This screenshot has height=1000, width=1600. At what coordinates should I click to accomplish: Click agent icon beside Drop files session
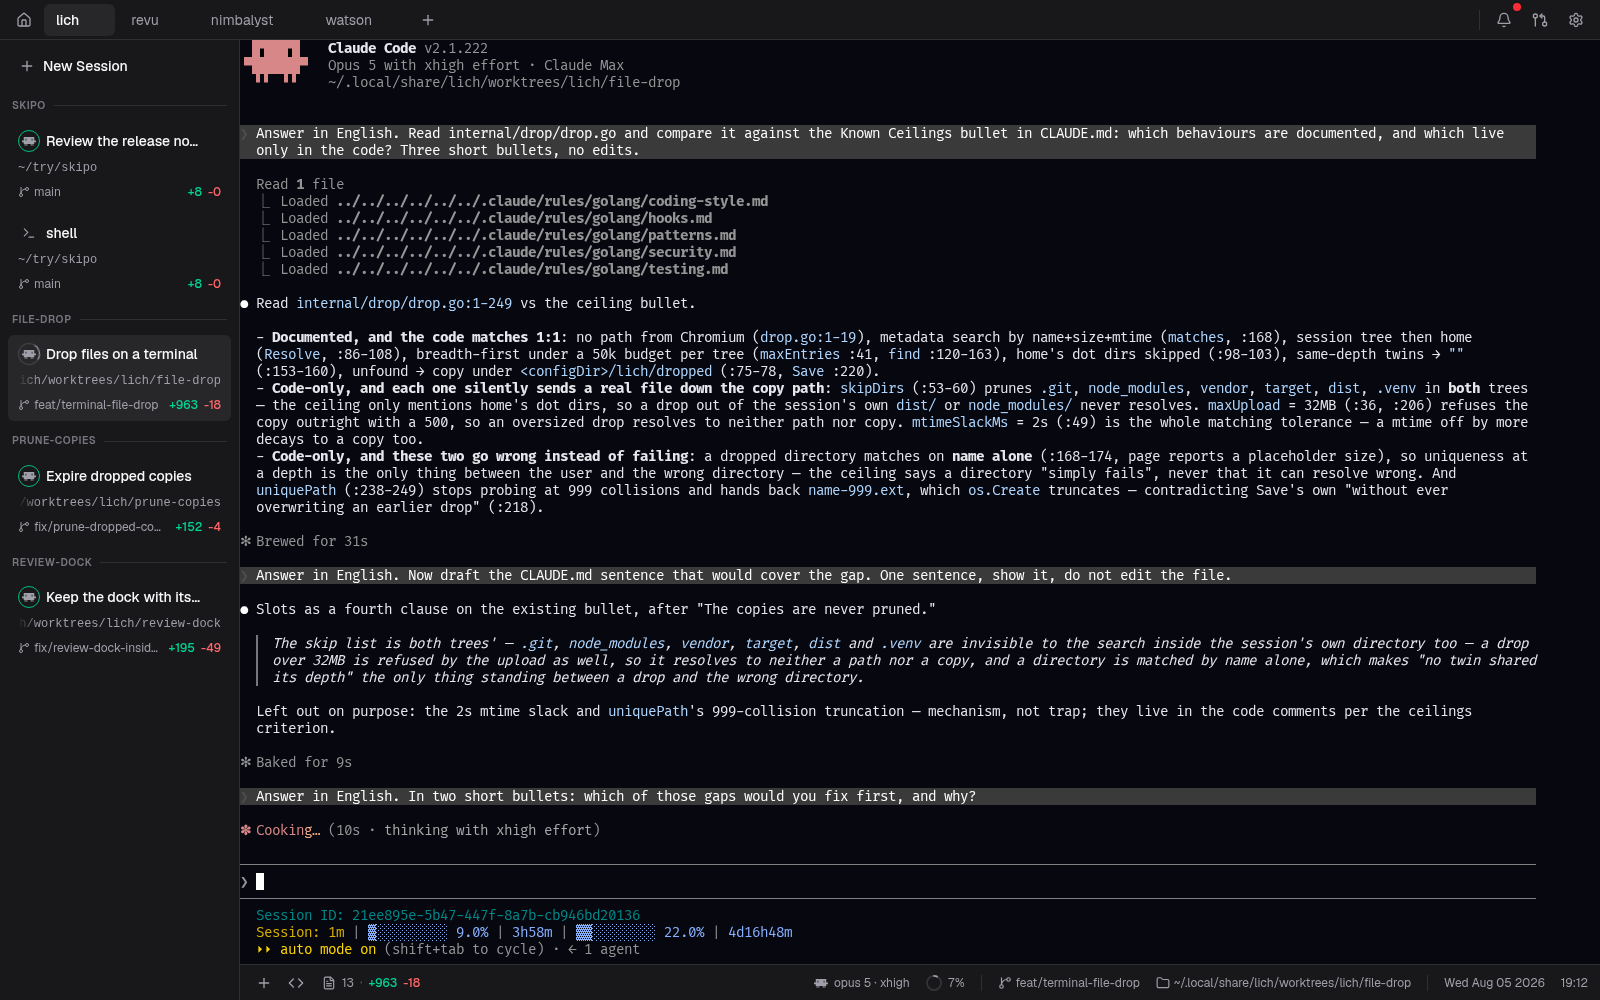[29, 354]
